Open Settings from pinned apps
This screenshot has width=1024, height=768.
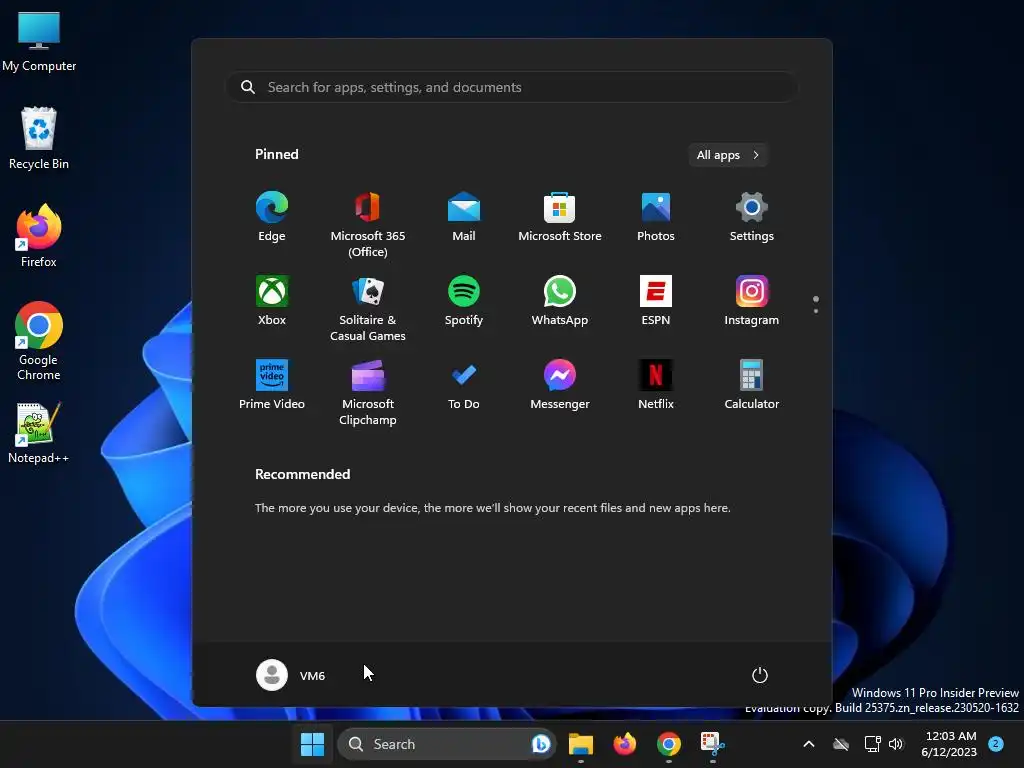click(752, 217)
